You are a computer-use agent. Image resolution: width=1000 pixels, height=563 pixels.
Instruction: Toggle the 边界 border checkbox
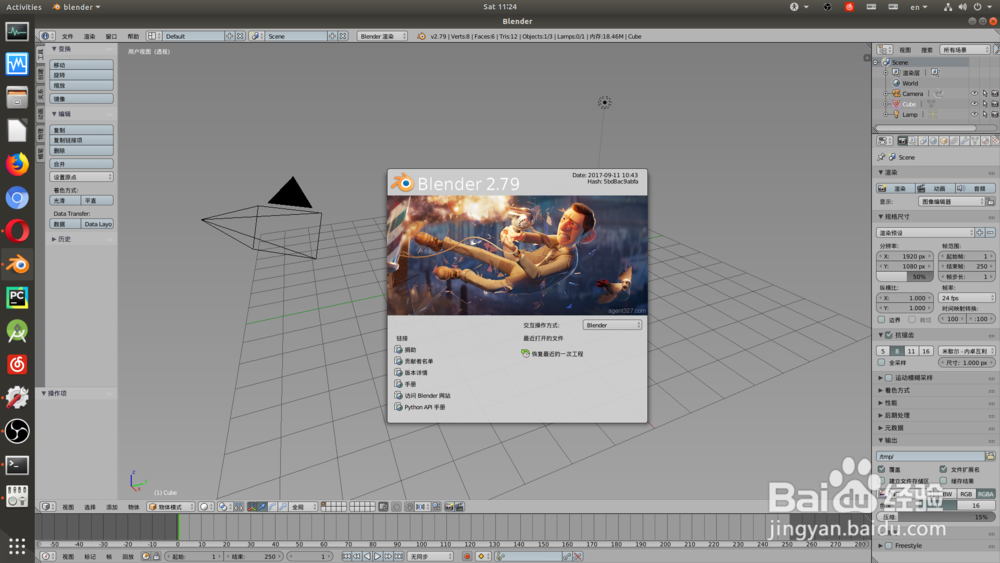881,319
